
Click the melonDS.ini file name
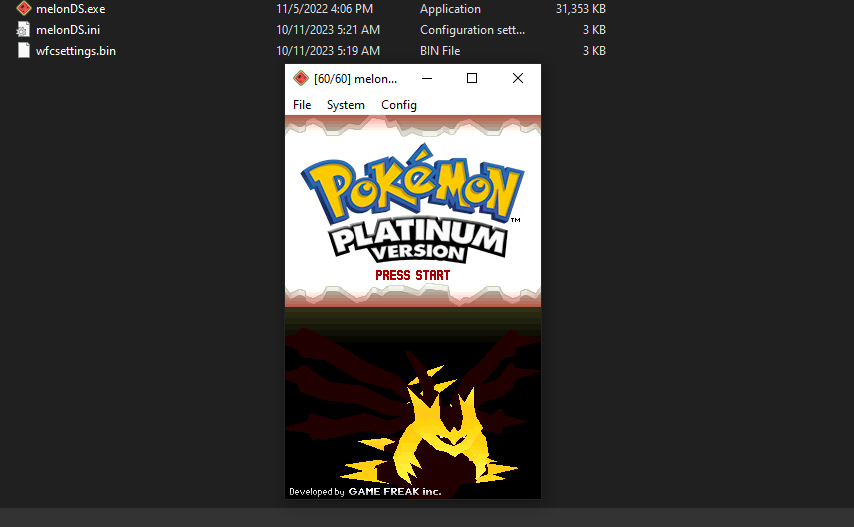(68, 29)
